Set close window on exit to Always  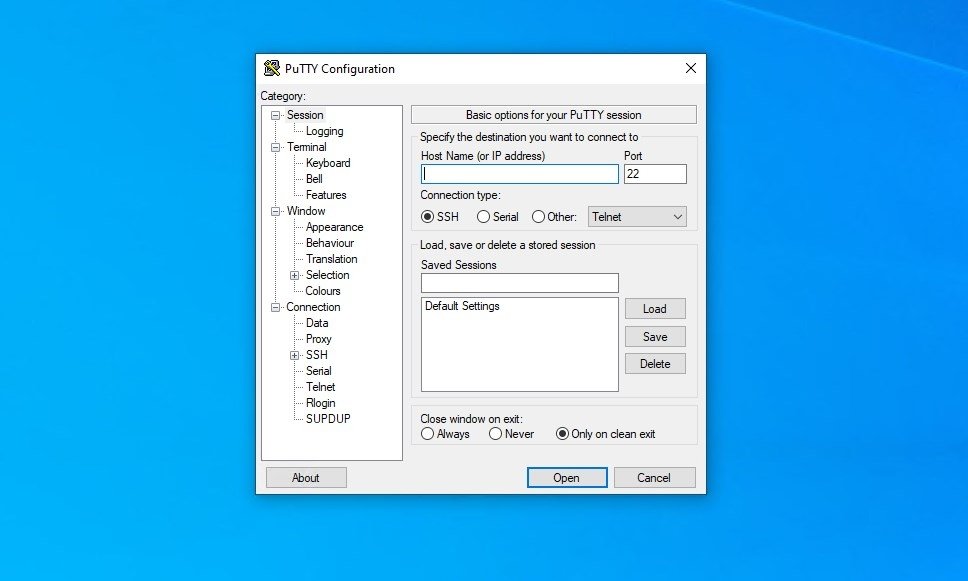(x=427, y=434)
